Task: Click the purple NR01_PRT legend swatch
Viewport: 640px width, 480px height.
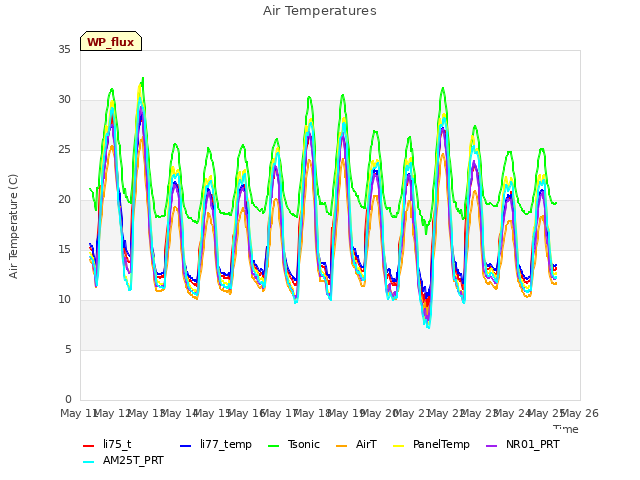Action: (492, 446)
